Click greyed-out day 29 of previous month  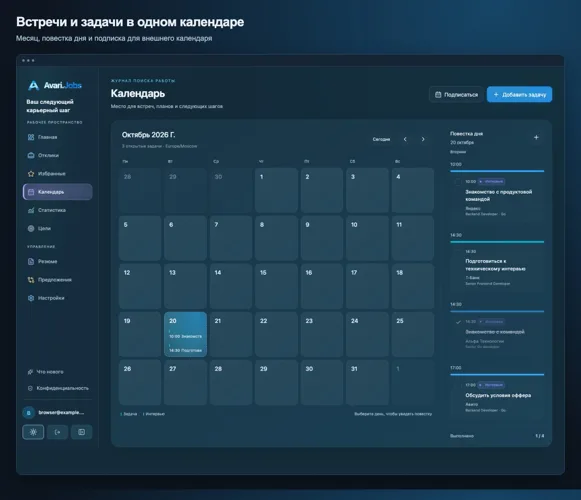[185, 190]
